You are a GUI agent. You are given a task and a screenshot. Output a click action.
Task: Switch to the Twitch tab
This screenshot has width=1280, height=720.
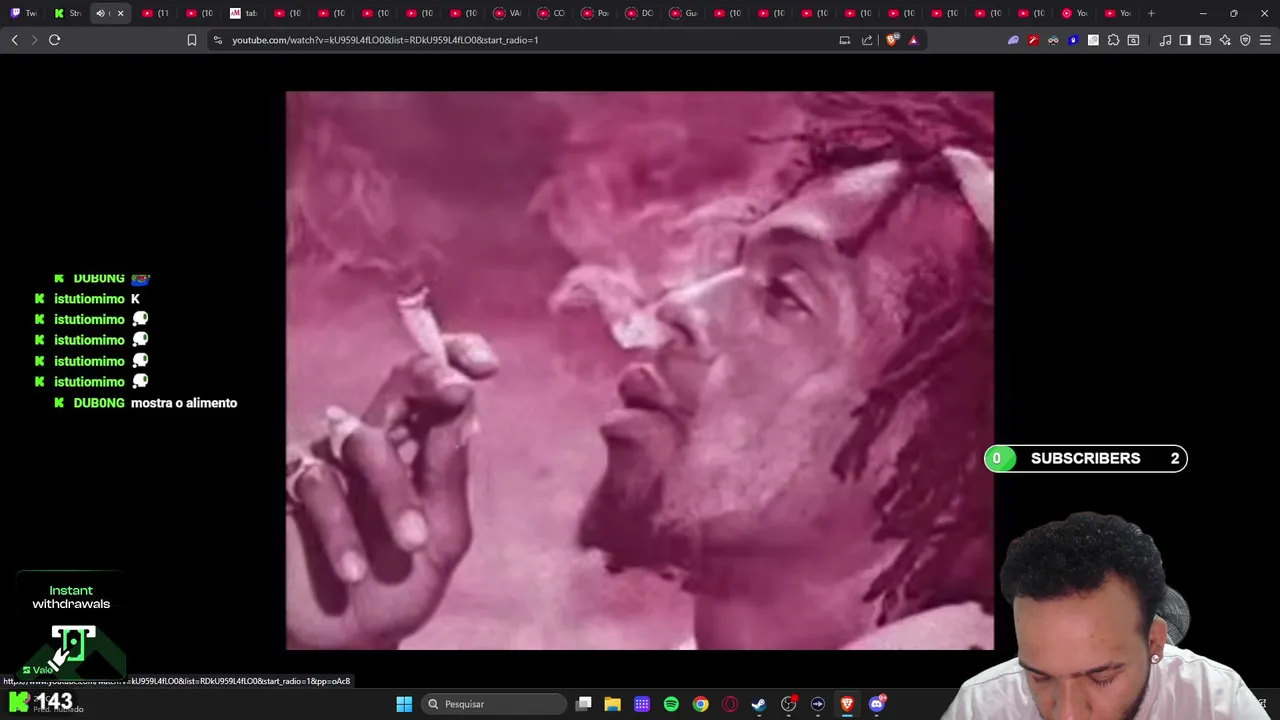coord(24,13)
